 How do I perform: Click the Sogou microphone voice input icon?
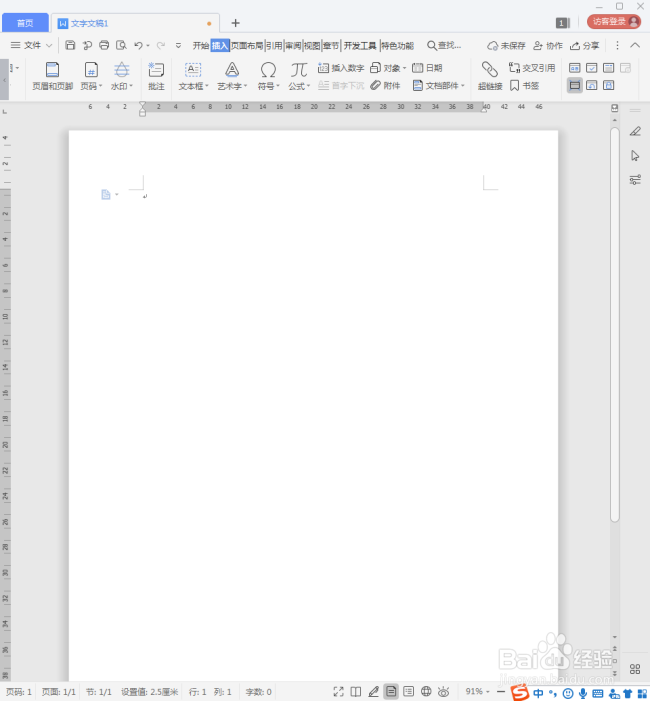click(x=582, y=693)
